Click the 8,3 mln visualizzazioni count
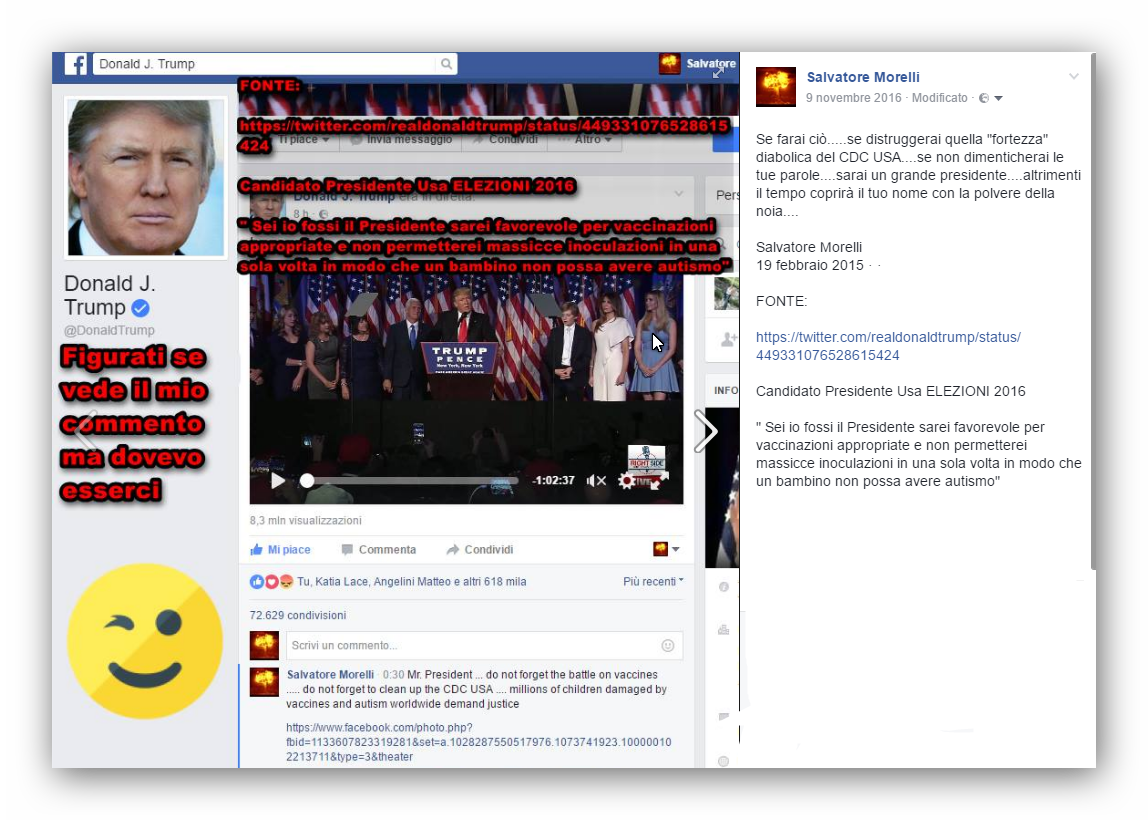Screen dimensions: 1148x820 click(305, 521)
